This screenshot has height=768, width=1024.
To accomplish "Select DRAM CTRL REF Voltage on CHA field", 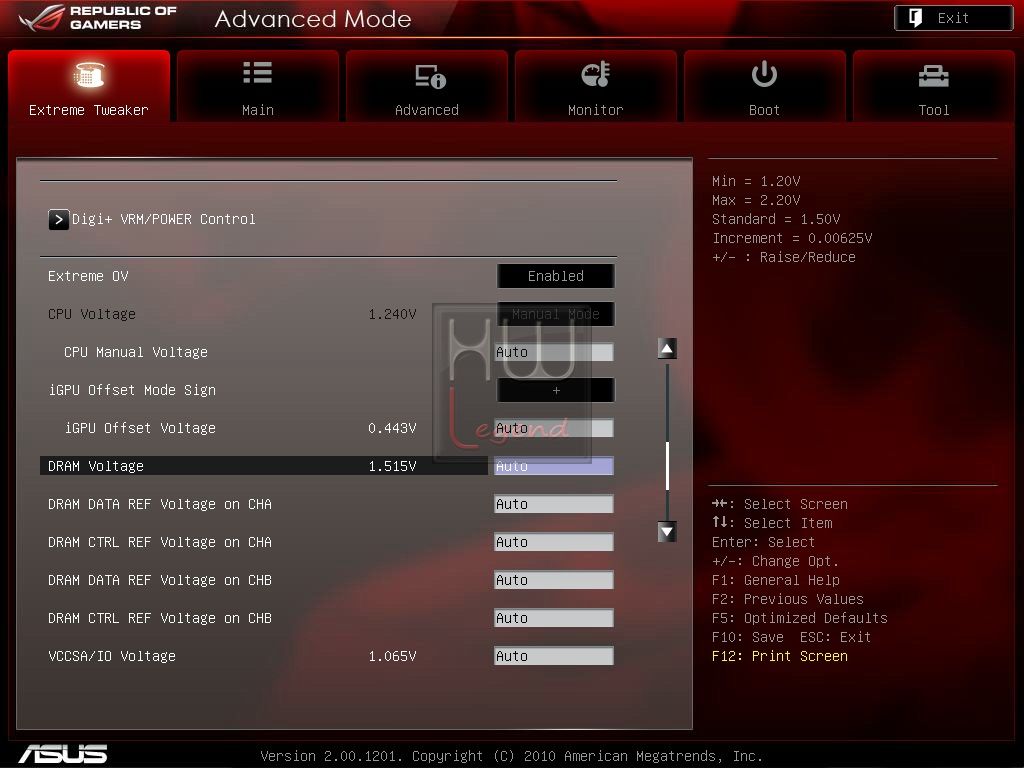I will [554, 542].
